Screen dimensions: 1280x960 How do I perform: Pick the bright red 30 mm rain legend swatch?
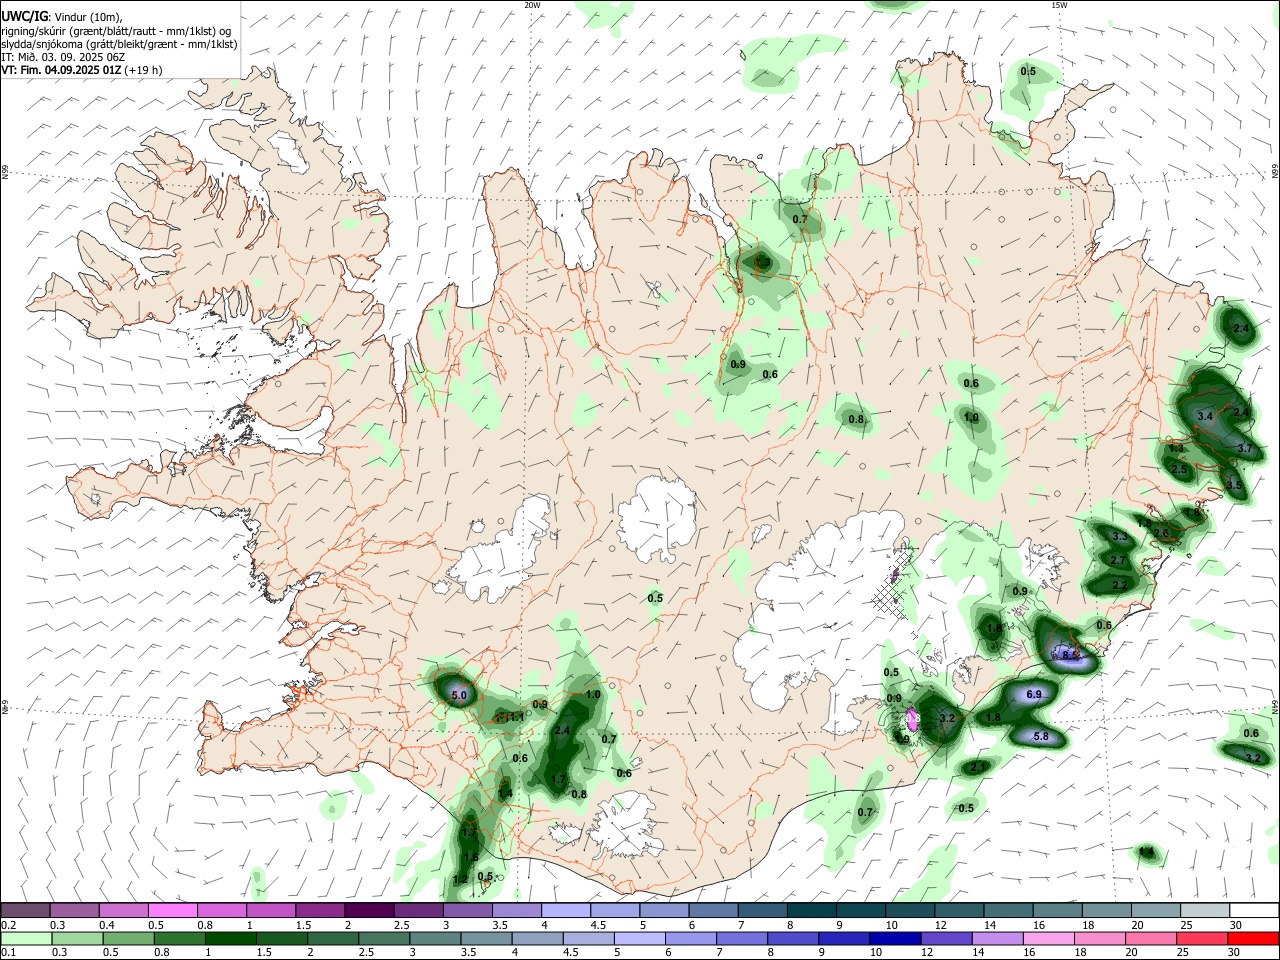coord(1252,938)
